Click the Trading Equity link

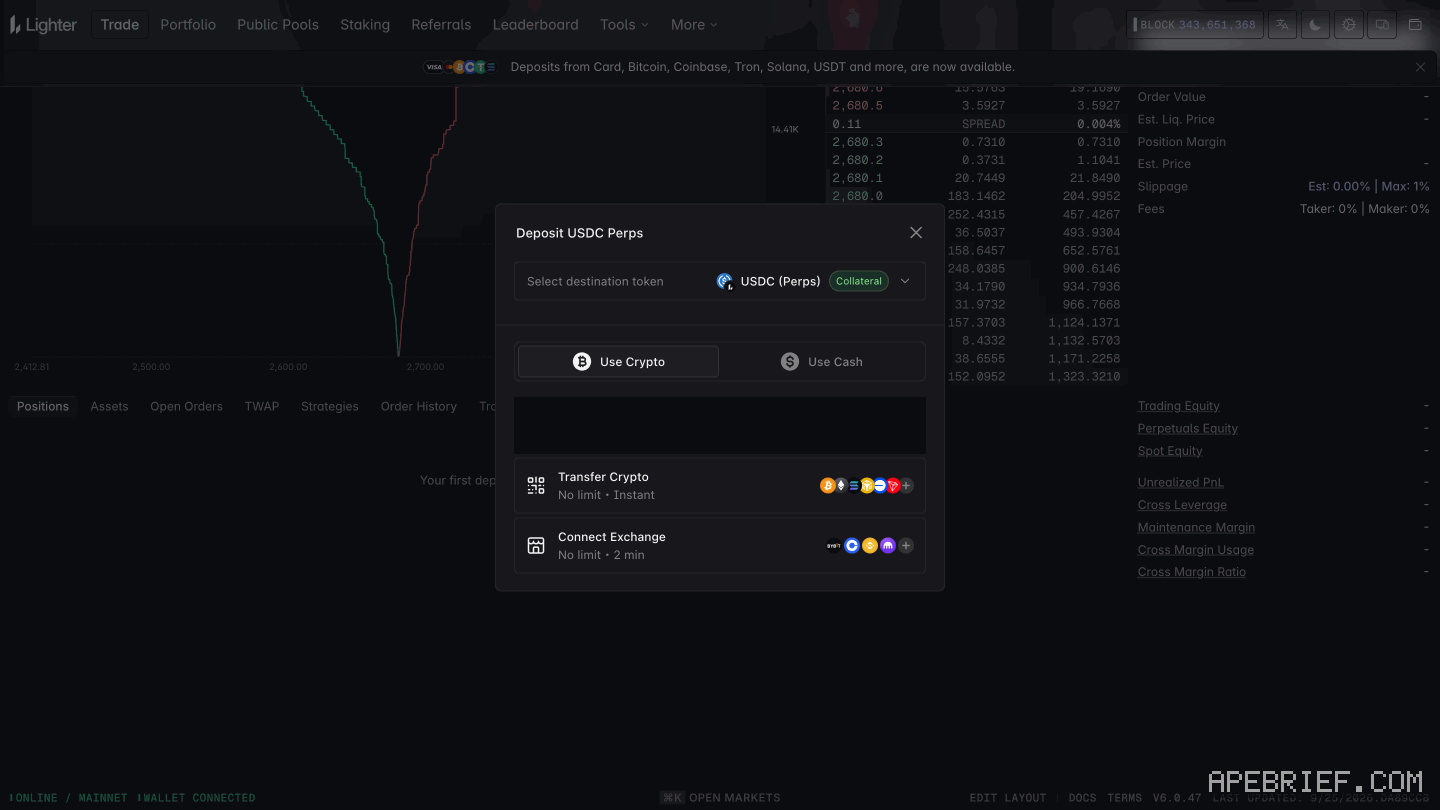click(1179, 406)
